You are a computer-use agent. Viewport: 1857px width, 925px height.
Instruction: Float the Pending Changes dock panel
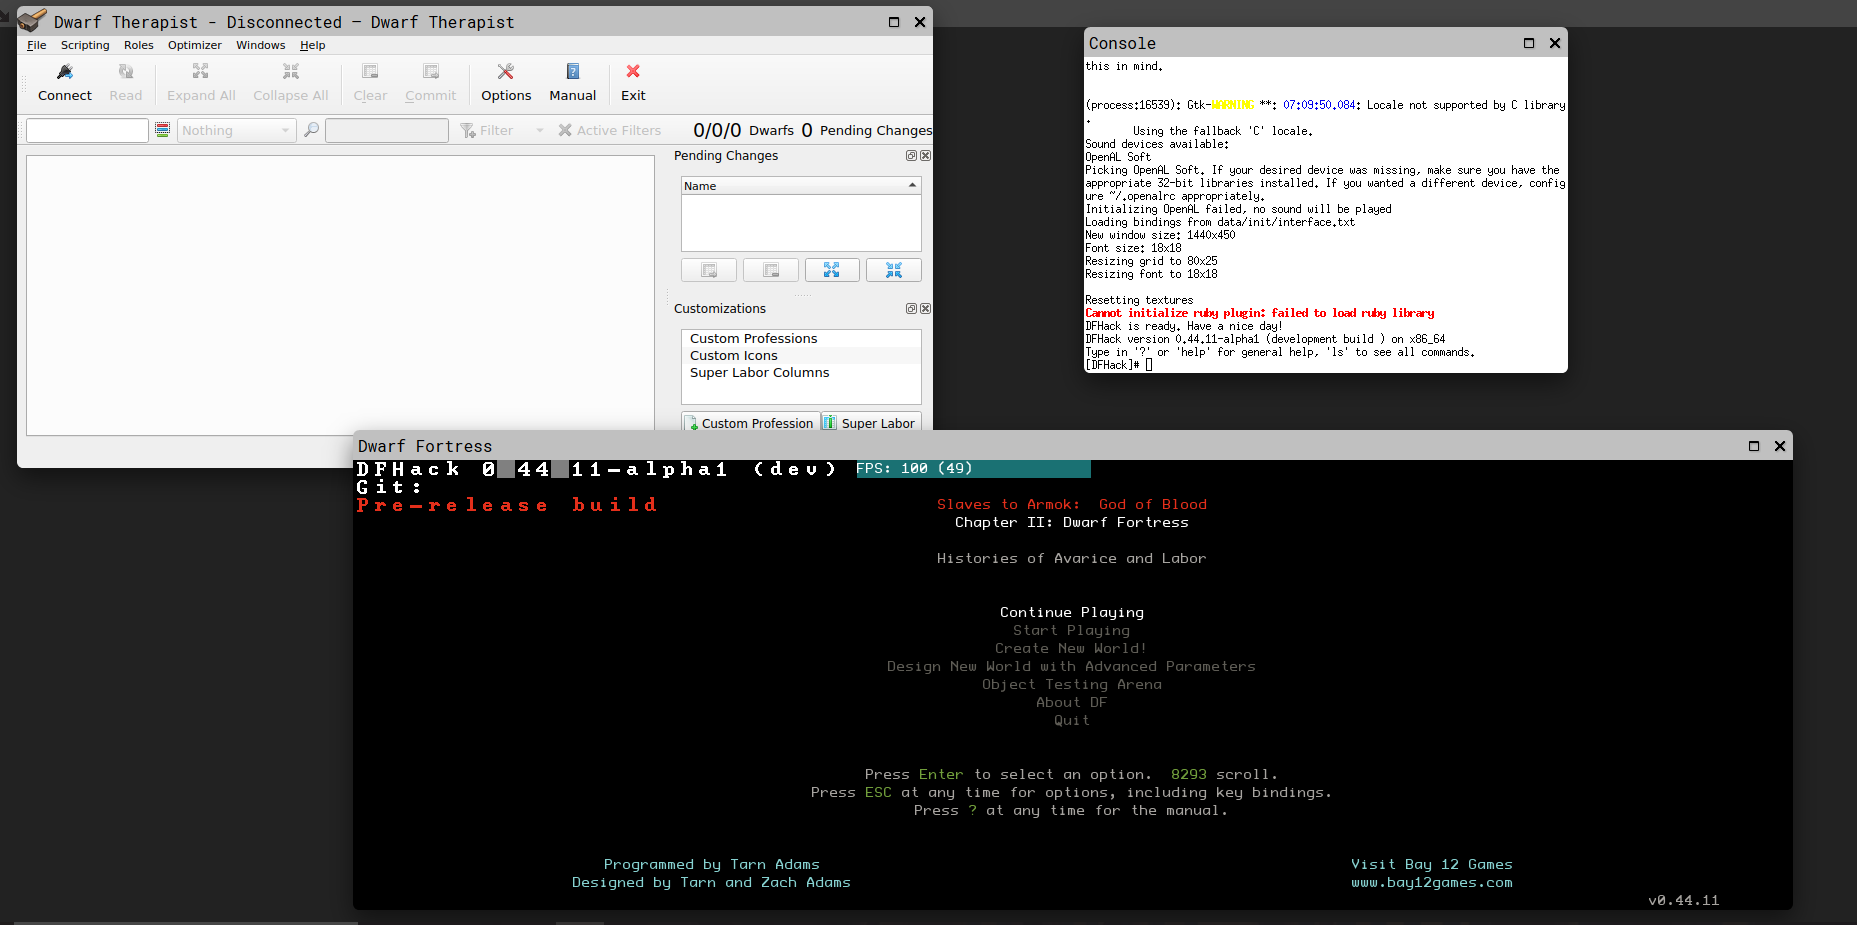click(911, 156)
